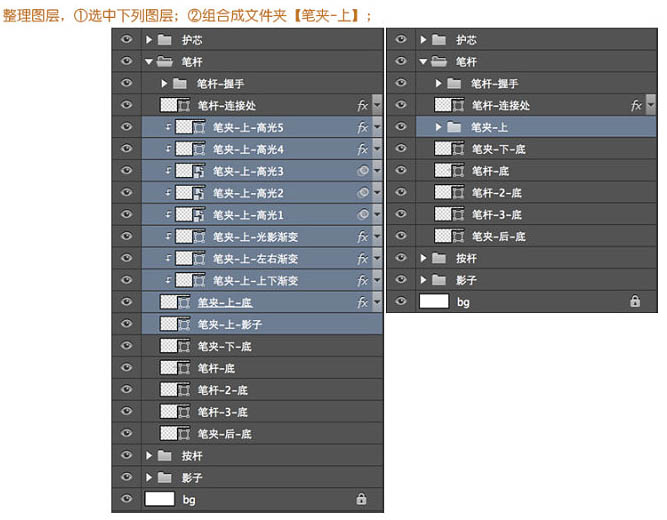Expand 笔杆-握手 group in left panel
The image size is (667, 520).
coord(164,83)
